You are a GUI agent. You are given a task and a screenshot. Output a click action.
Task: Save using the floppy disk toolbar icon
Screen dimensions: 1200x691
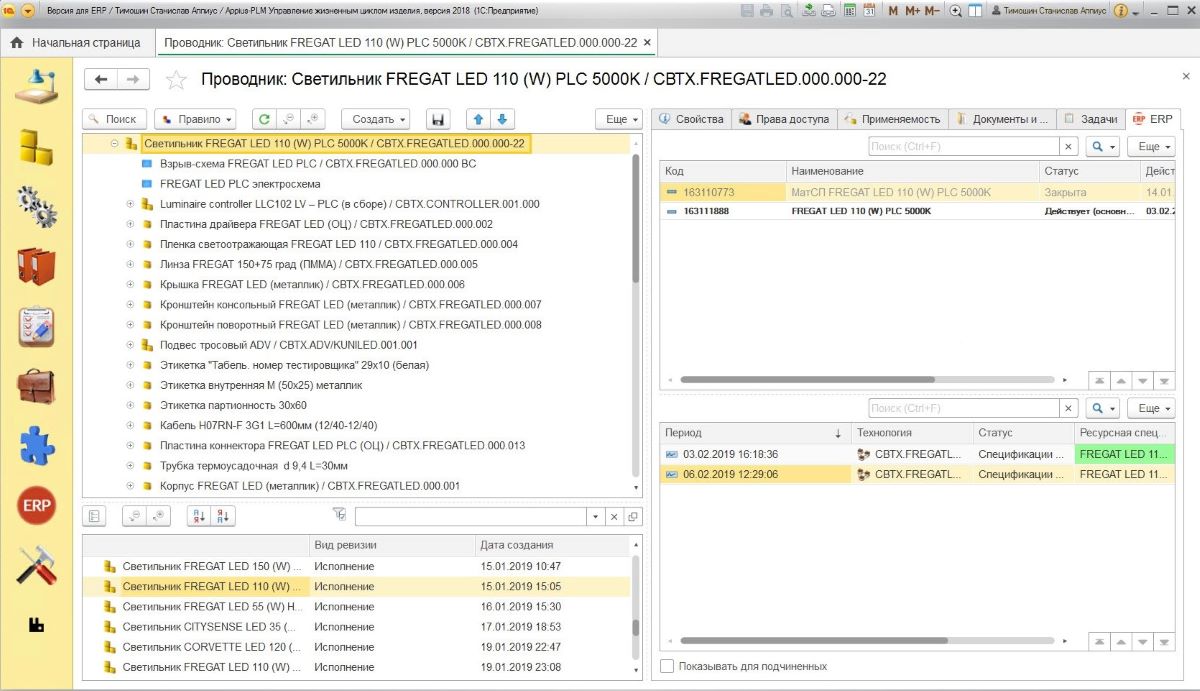pos(437,119)
